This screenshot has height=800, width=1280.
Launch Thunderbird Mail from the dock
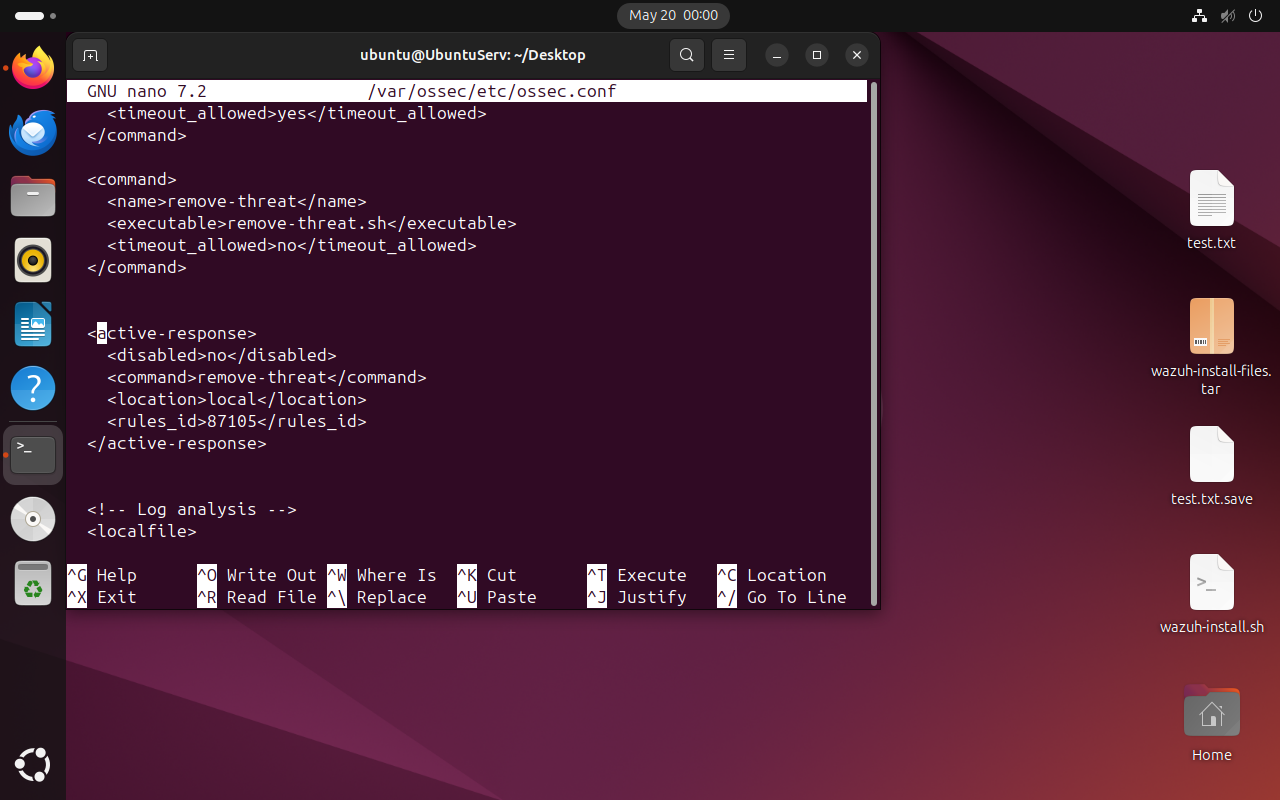pos(33,132)
